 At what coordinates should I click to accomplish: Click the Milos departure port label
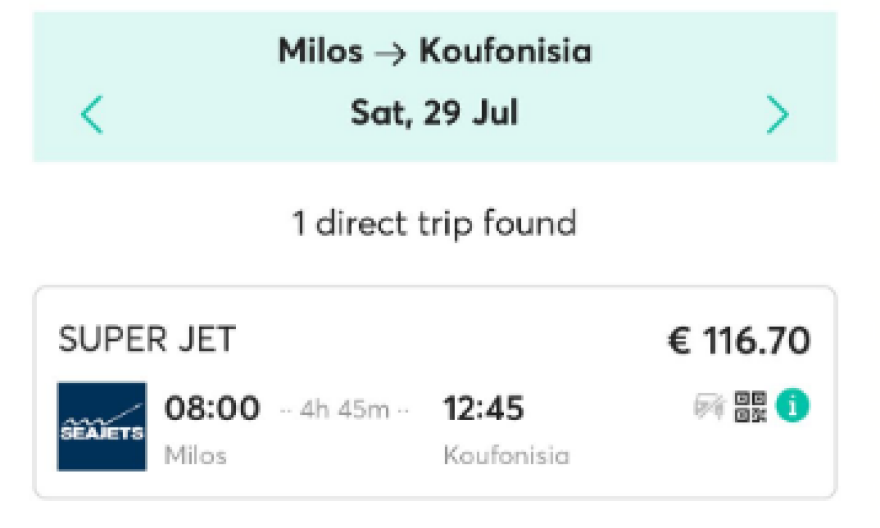195,456
